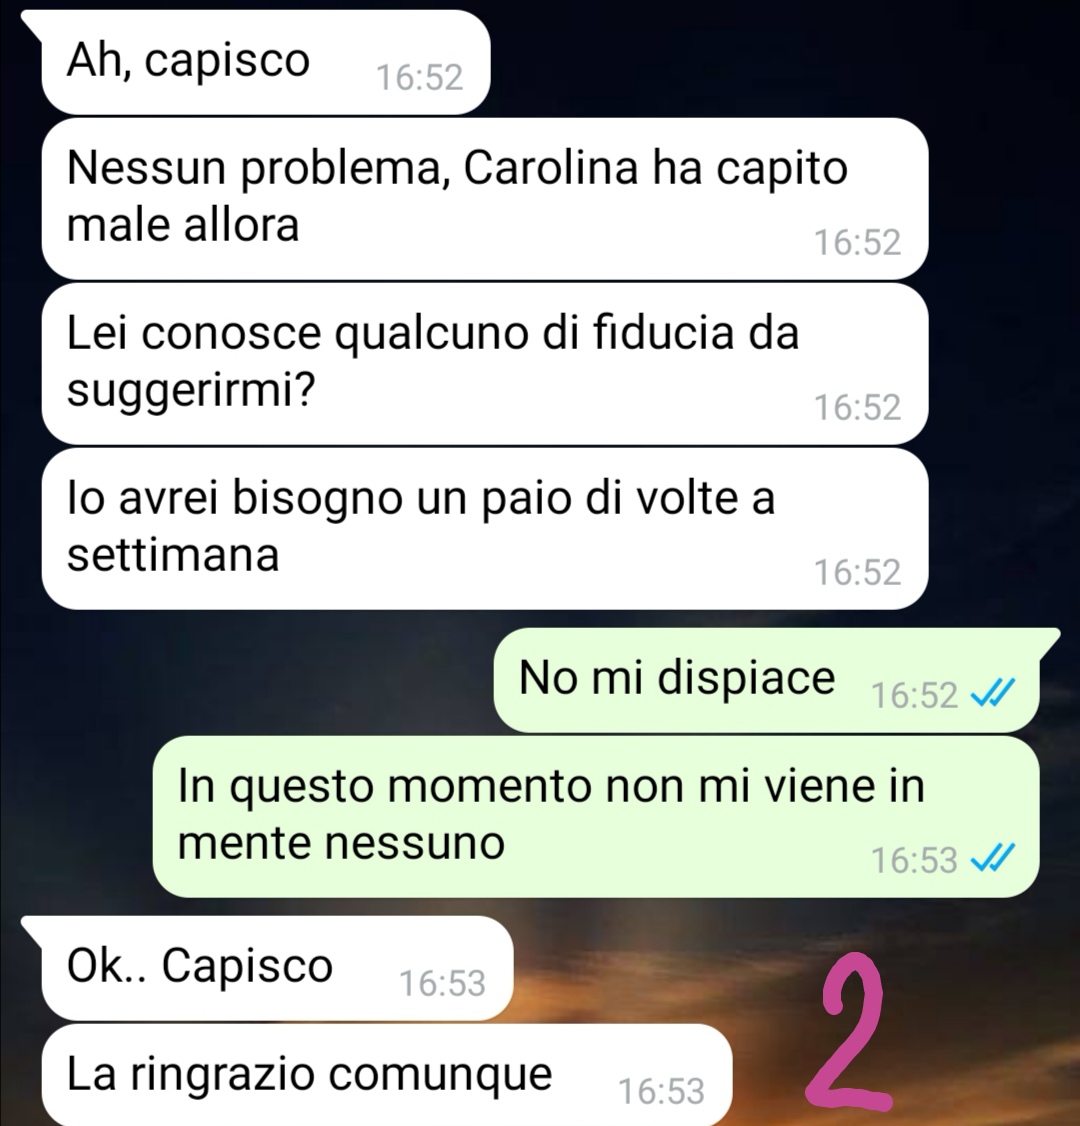Select the "Ah, capisco" message bubble

(266, 62)
